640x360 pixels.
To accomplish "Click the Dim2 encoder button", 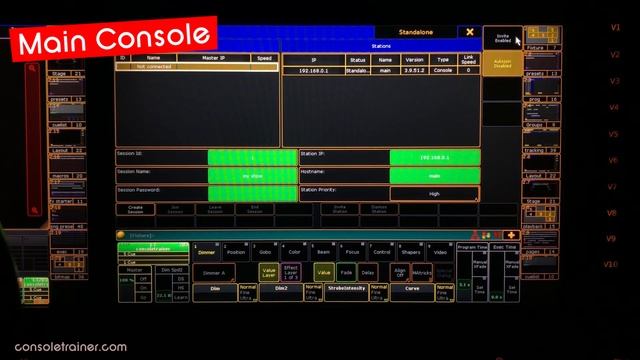I will coord(281,293).
